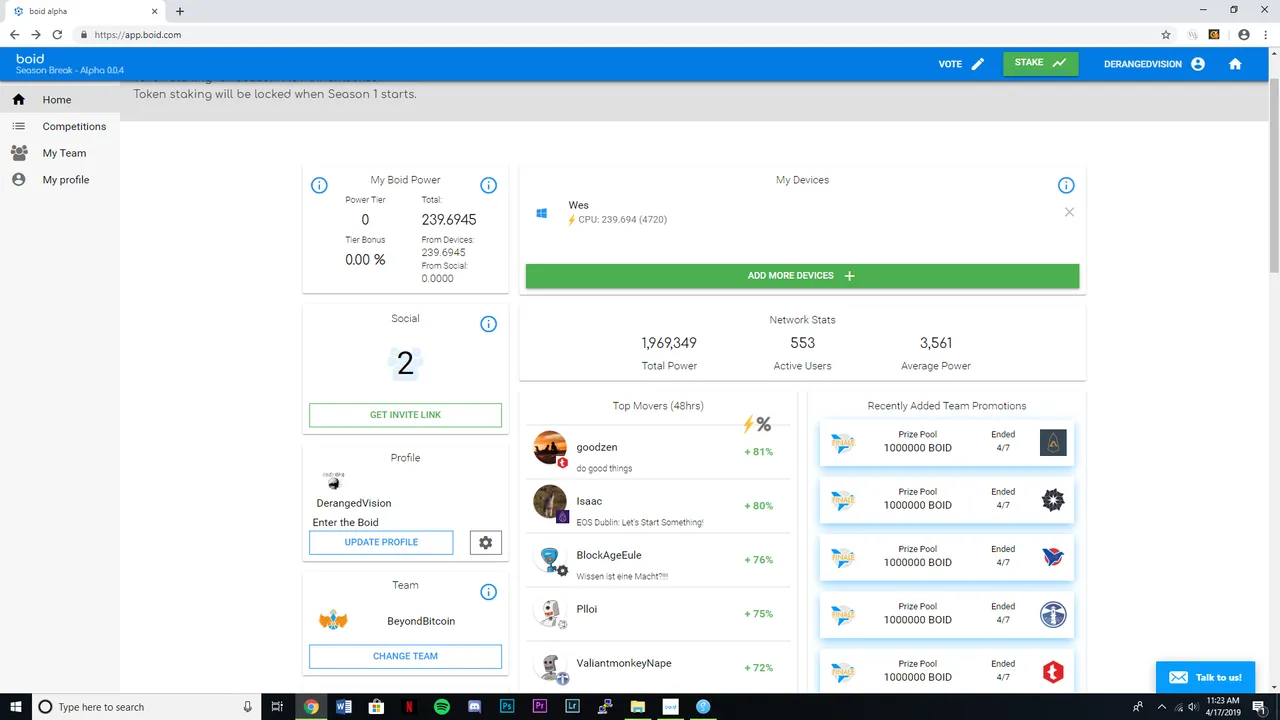Click goodzen name in Top Movers
This screenshot has width=1280, height=720.
coord(597,447)
